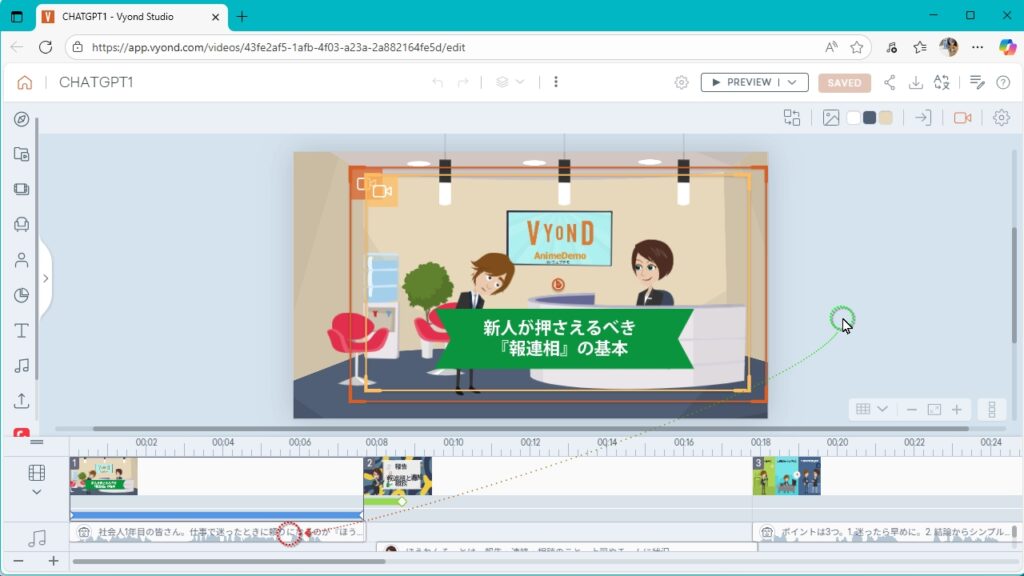Open a new browser tab
This screenshot has width=1024, height=576.
click(x=242, y=17)
